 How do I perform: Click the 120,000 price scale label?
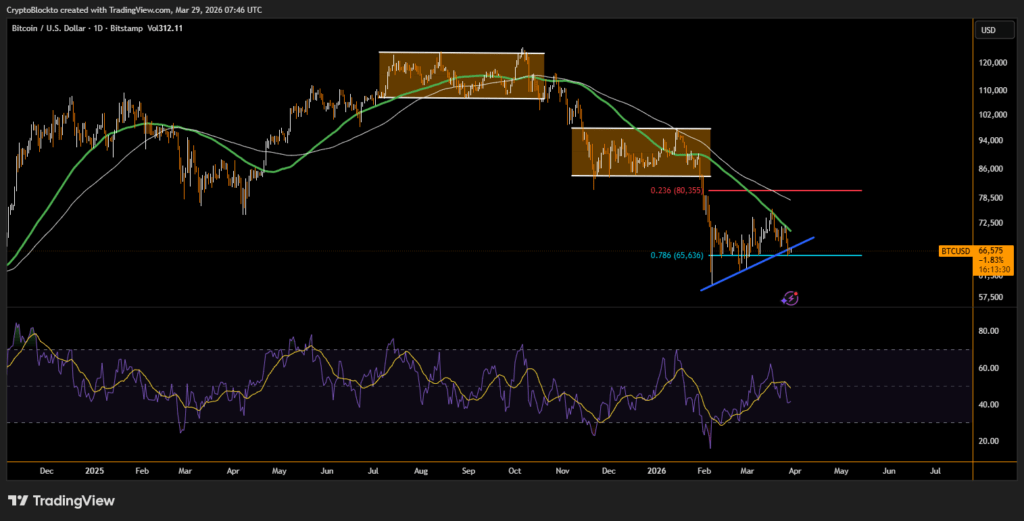pyautogui.click(x=993, y=62)
